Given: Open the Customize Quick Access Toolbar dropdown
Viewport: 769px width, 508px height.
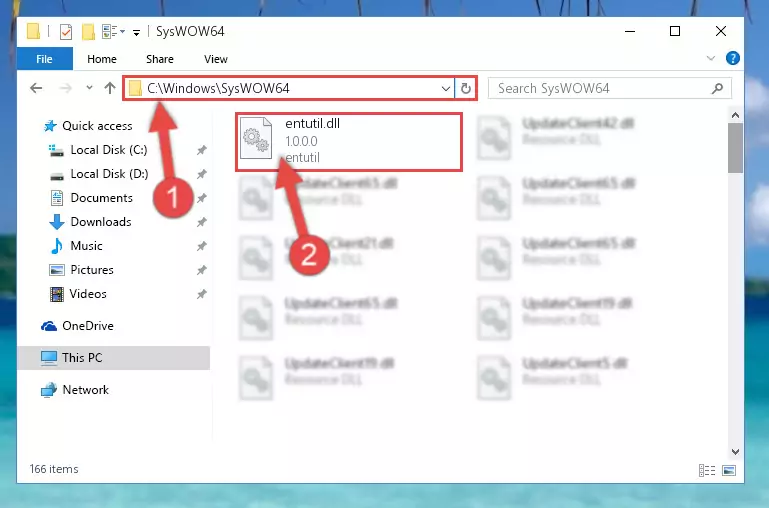Looking at the screenshot, I should tap(136, 33).
